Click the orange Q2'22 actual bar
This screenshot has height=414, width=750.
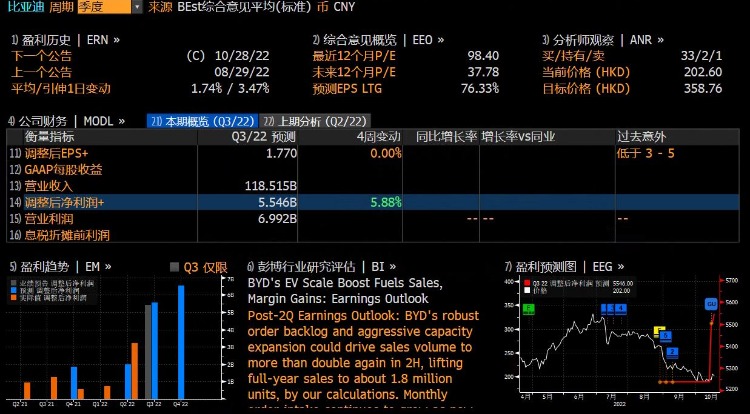pyautogui.click(x=134, y=370)
